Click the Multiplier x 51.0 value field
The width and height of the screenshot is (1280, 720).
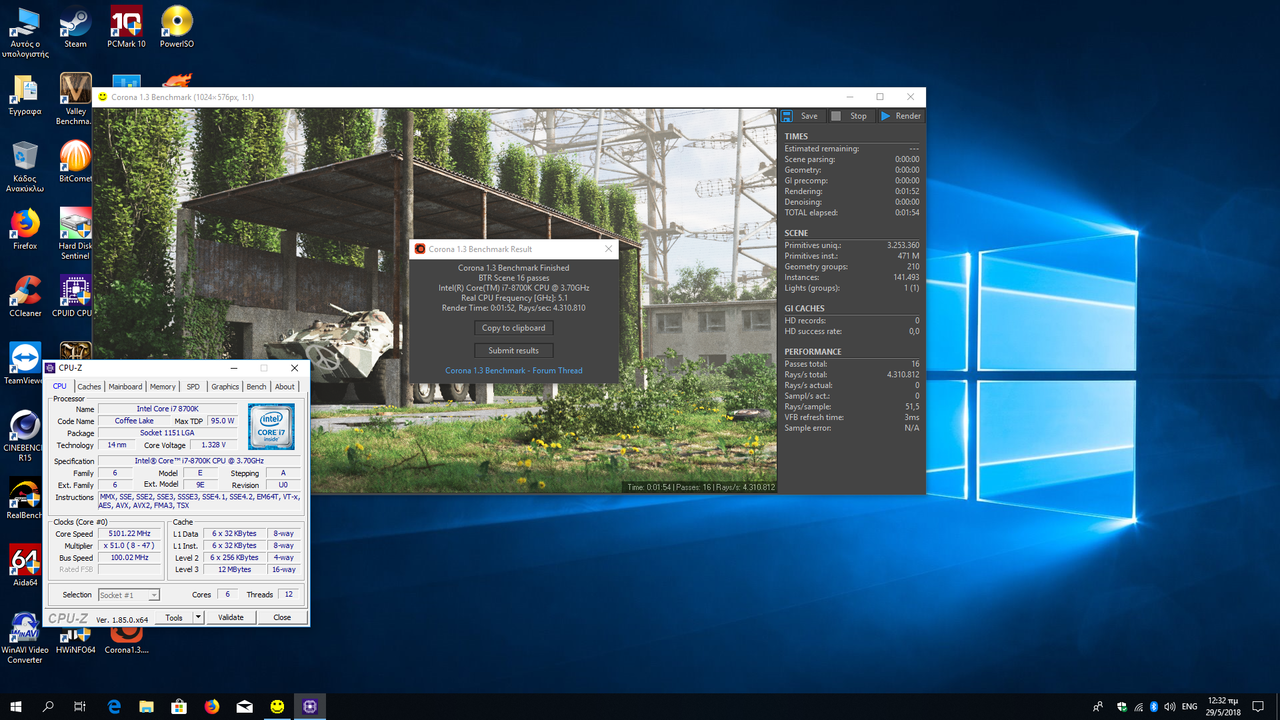point(128,546)
